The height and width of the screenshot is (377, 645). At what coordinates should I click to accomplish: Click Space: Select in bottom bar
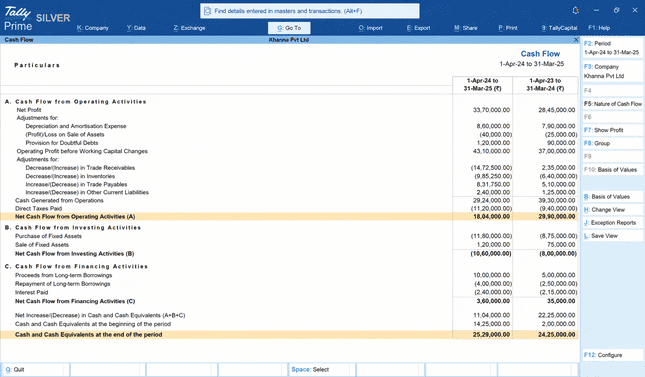[x=321, y=370]
